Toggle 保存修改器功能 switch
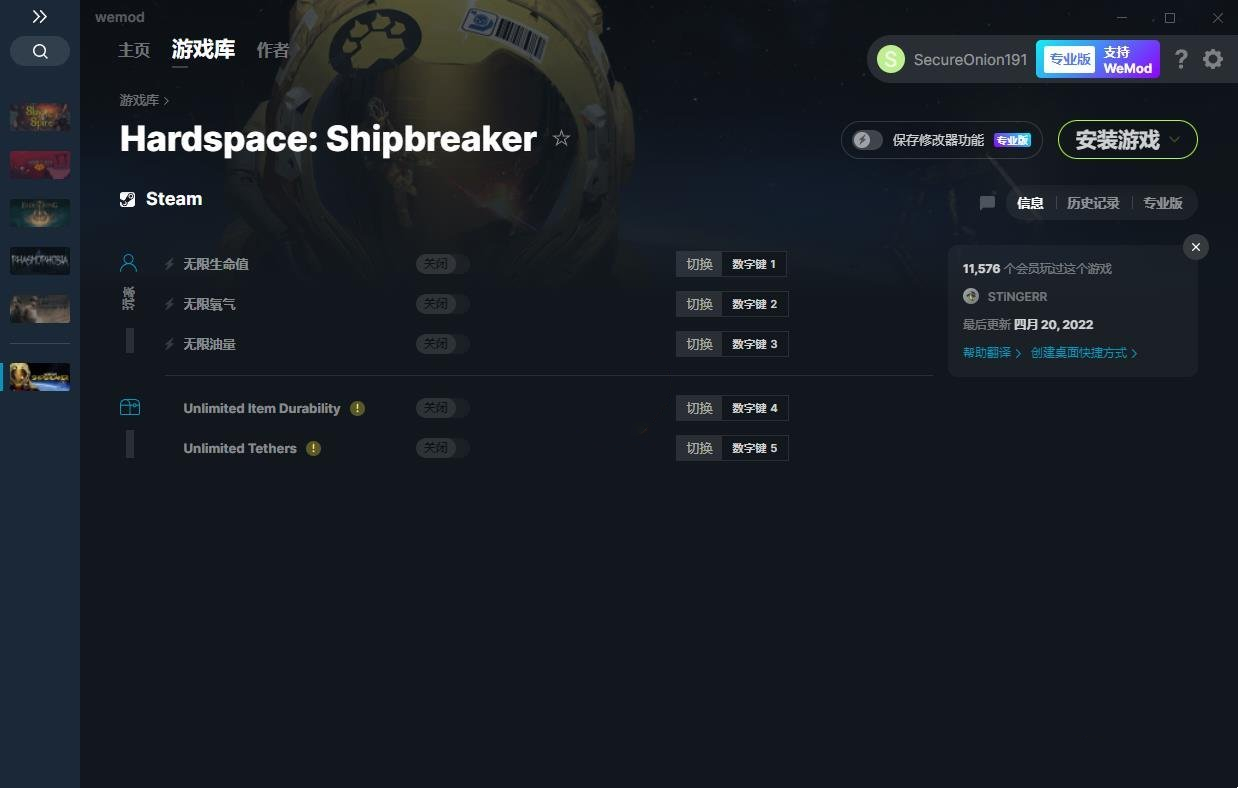This screenshot has width=1238, height=788. 867,140
